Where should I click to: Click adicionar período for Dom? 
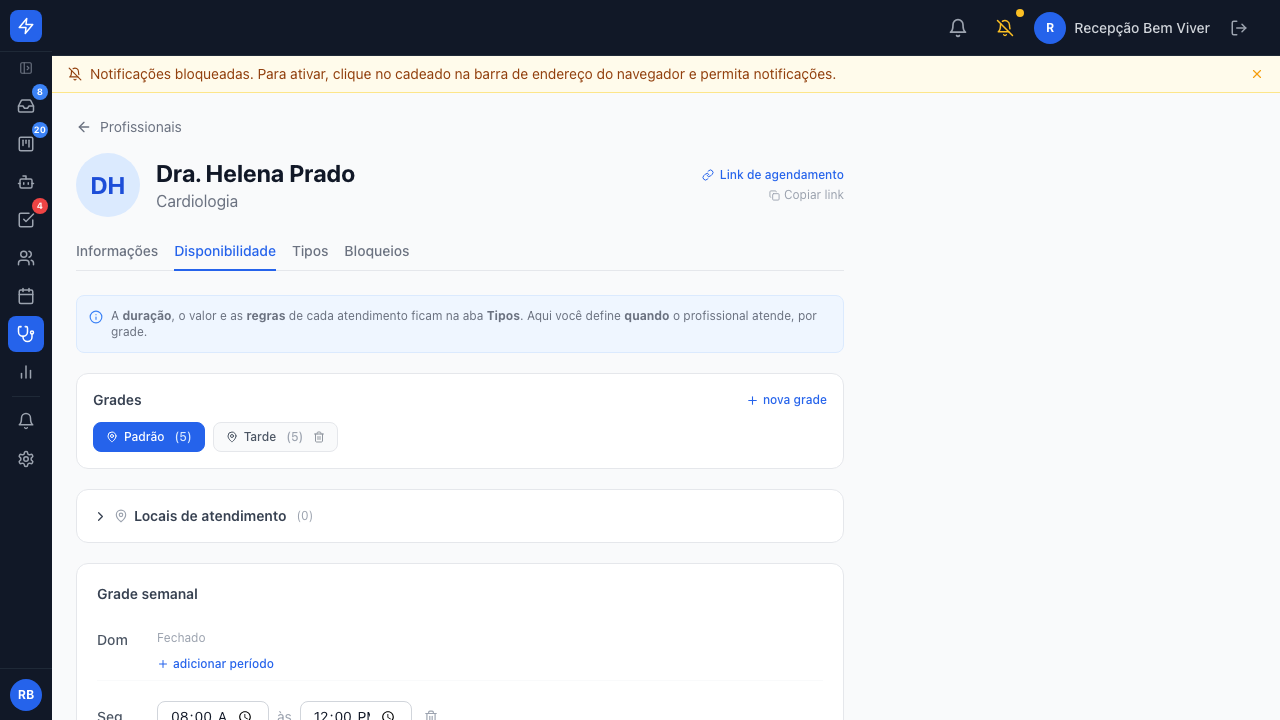point(215,664)
